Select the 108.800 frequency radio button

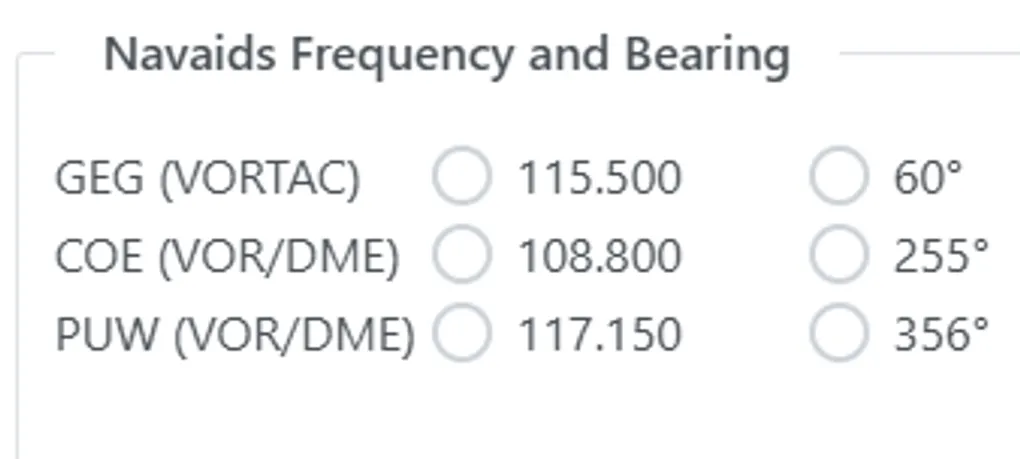tap(462, 257)
